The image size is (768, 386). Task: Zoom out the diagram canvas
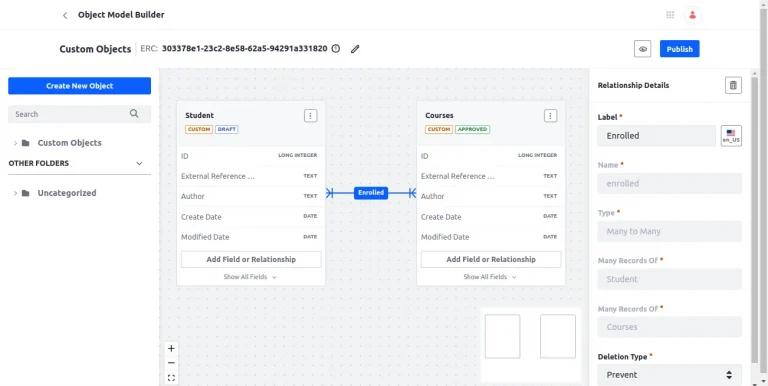coord(171,363)
